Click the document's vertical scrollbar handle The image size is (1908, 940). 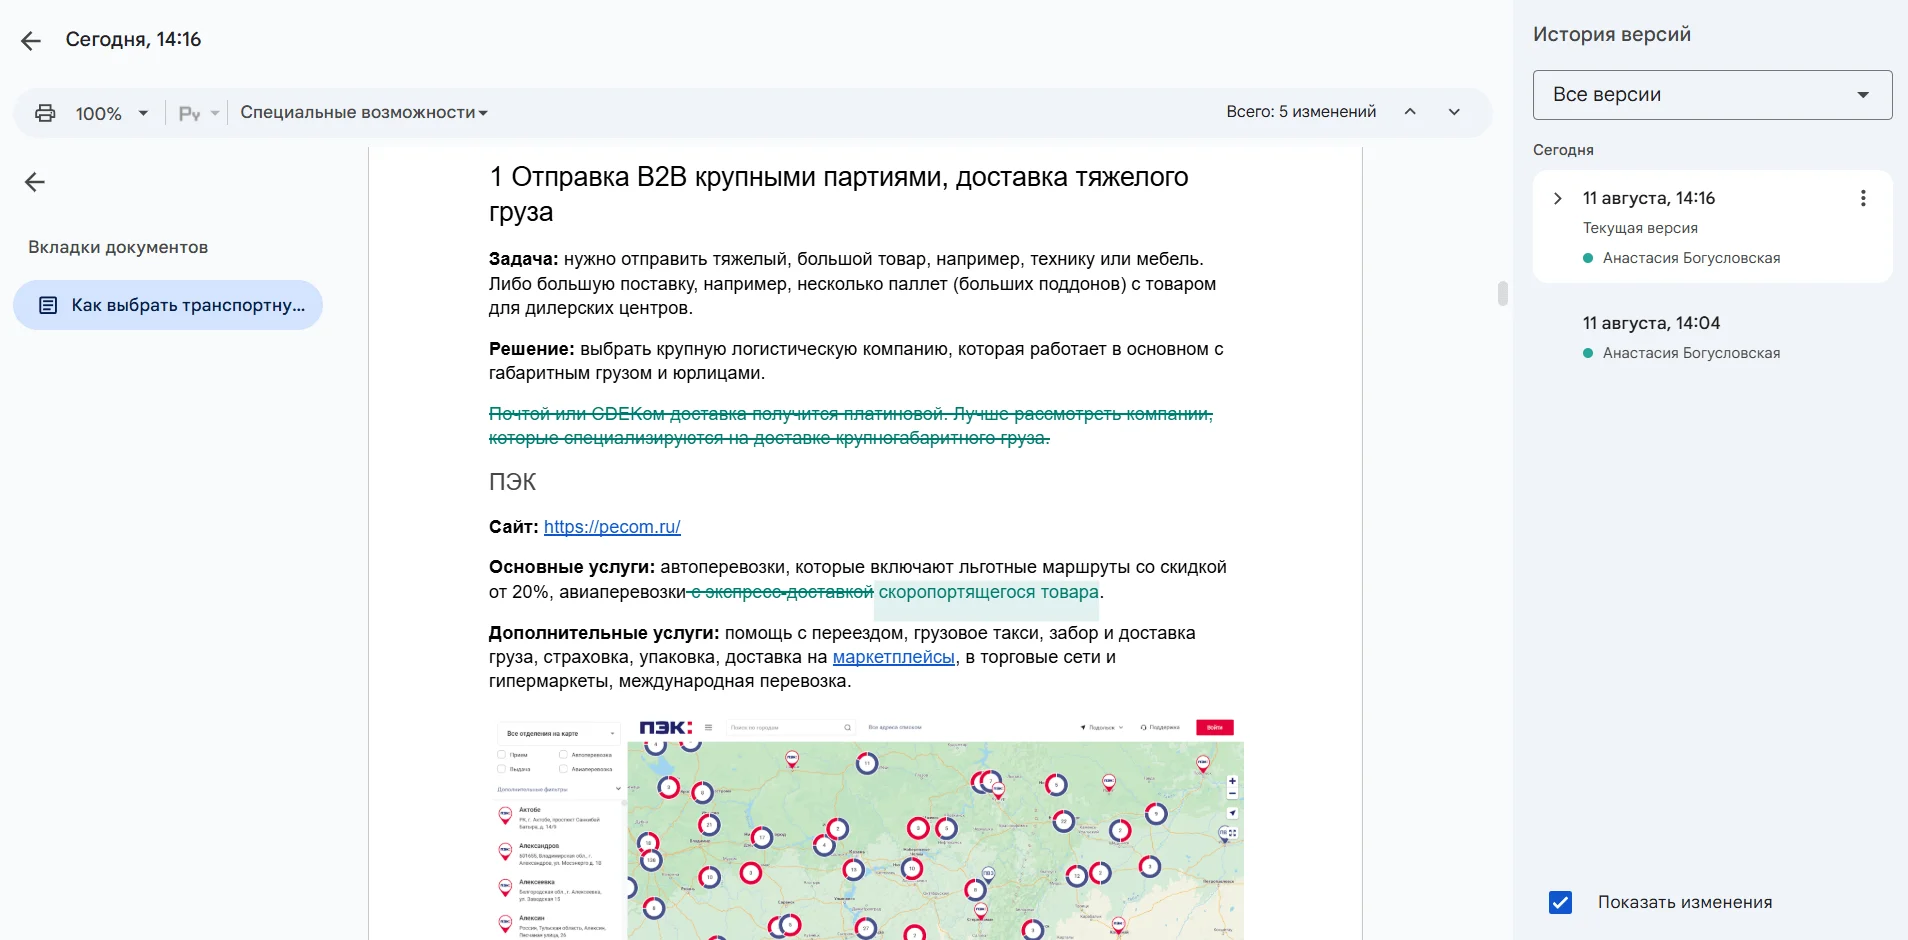1502,293
